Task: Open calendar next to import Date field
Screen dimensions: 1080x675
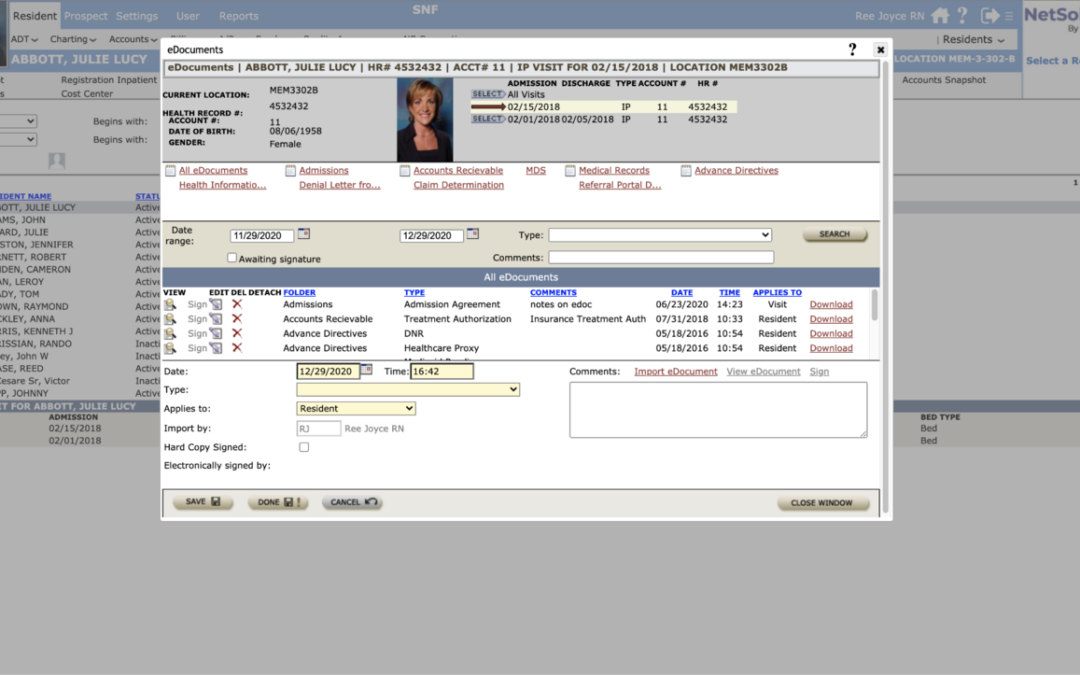Action: [x=366, y=370]
